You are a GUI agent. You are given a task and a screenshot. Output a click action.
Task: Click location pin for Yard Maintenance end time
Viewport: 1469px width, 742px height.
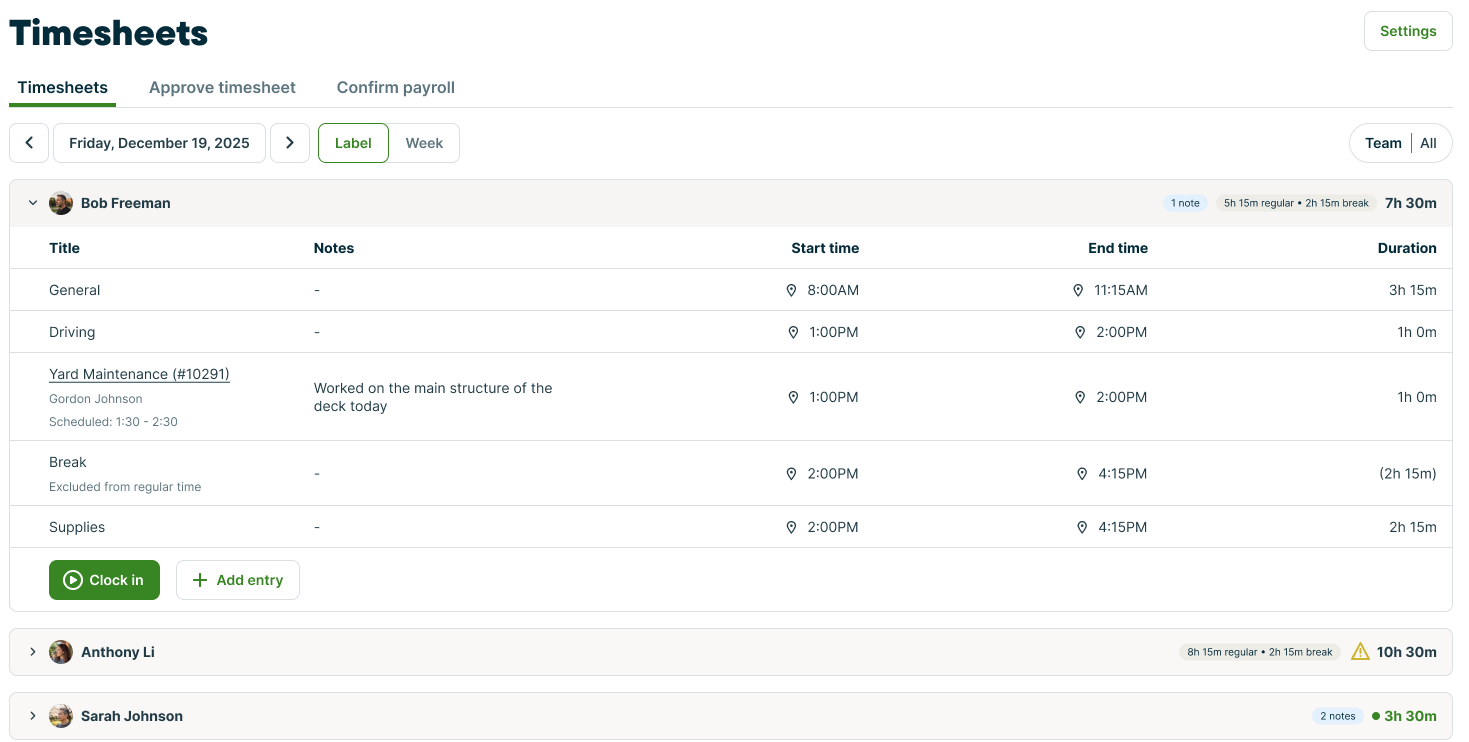coord(1080,398)
